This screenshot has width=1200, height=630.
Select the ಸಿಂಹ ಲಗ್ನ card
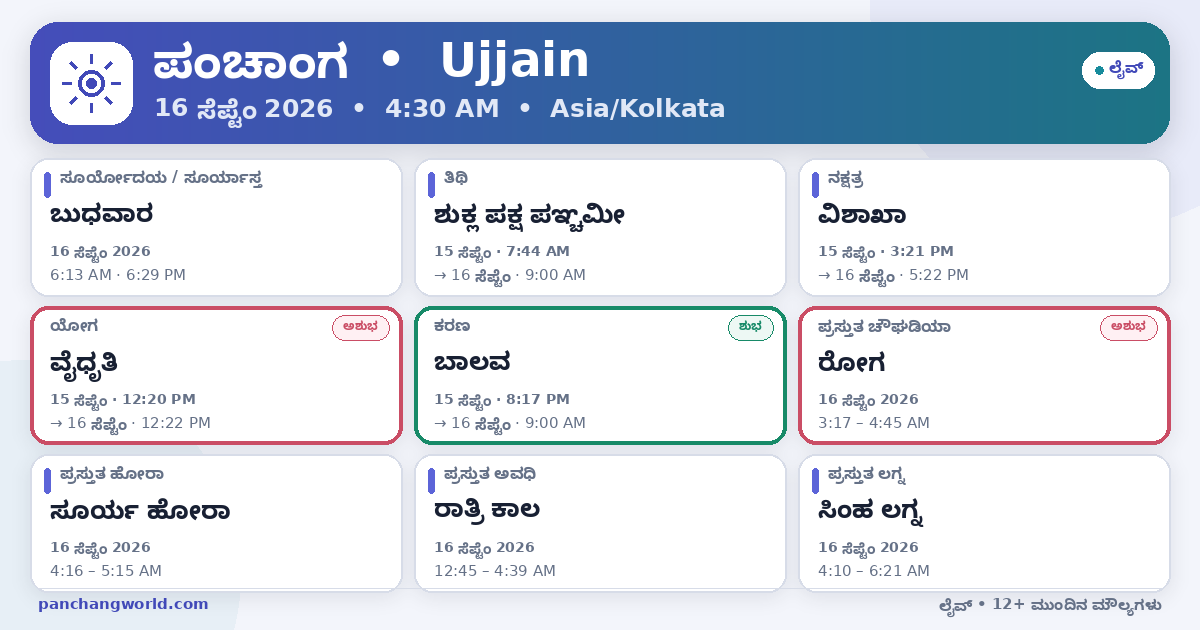coord(984,523)
